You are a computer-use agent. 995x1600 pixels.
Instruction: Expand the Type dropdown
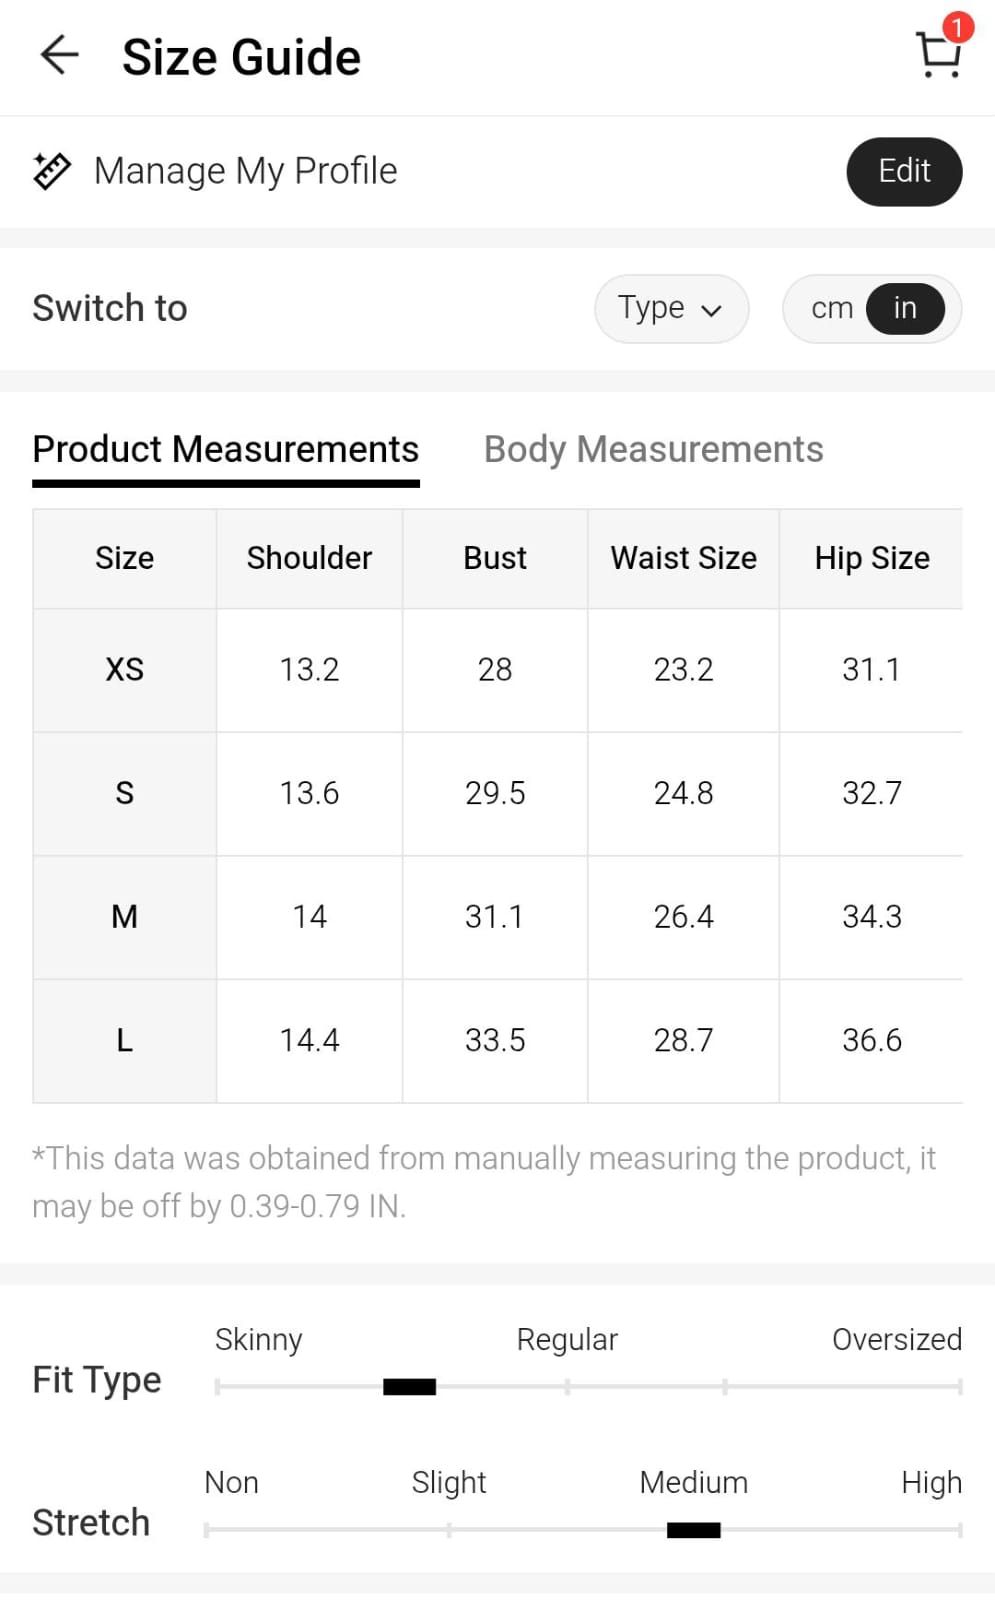[x=671, y=308]
